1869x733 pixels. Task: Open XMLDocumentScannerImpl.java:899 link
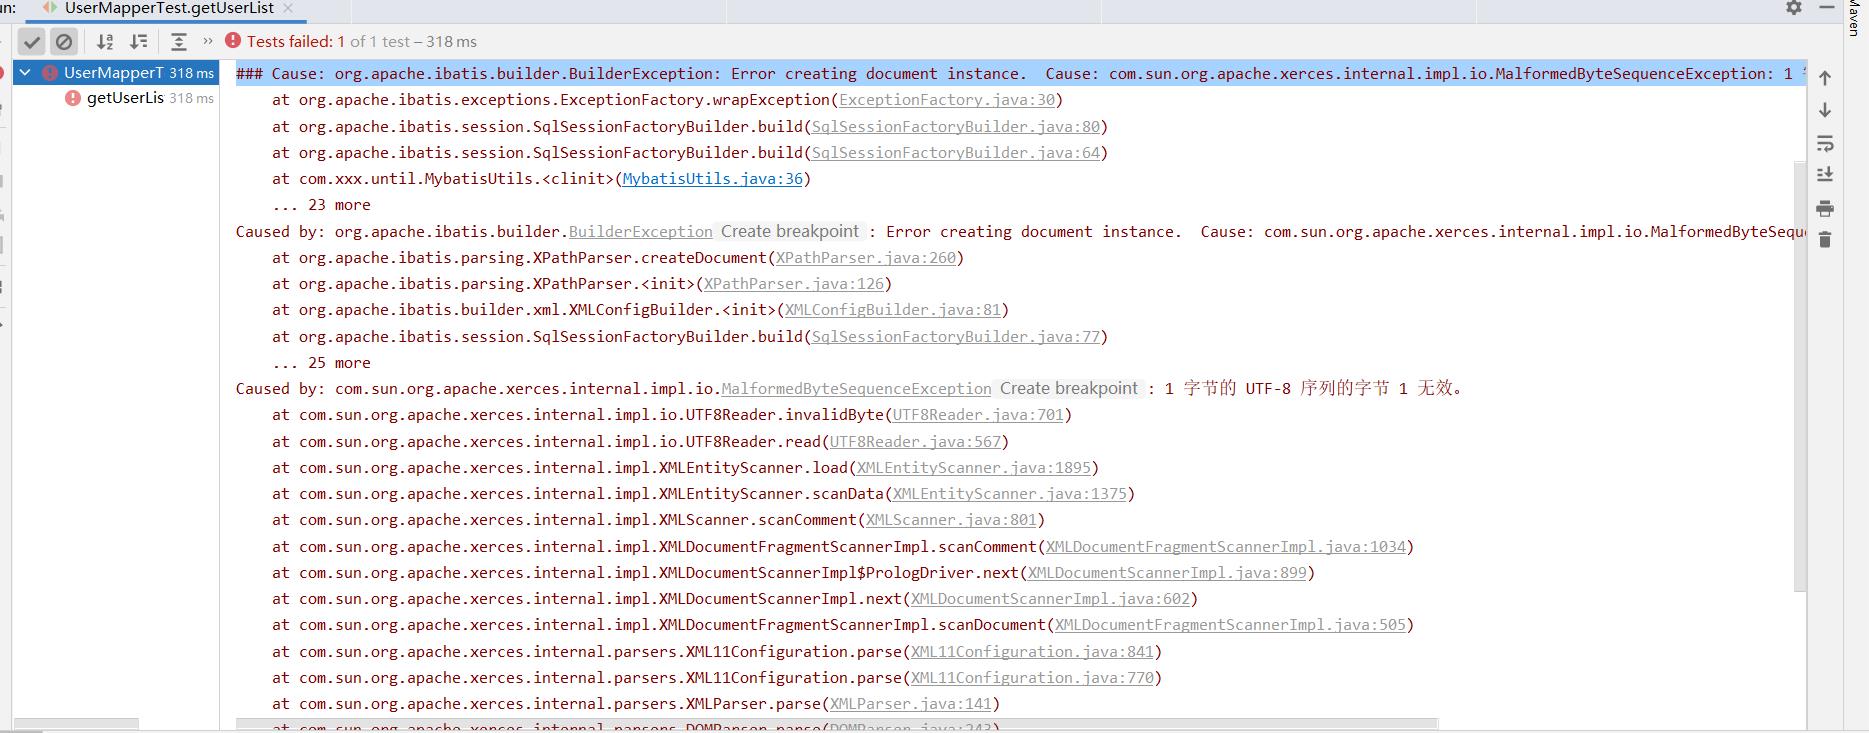pos(1168,573)
